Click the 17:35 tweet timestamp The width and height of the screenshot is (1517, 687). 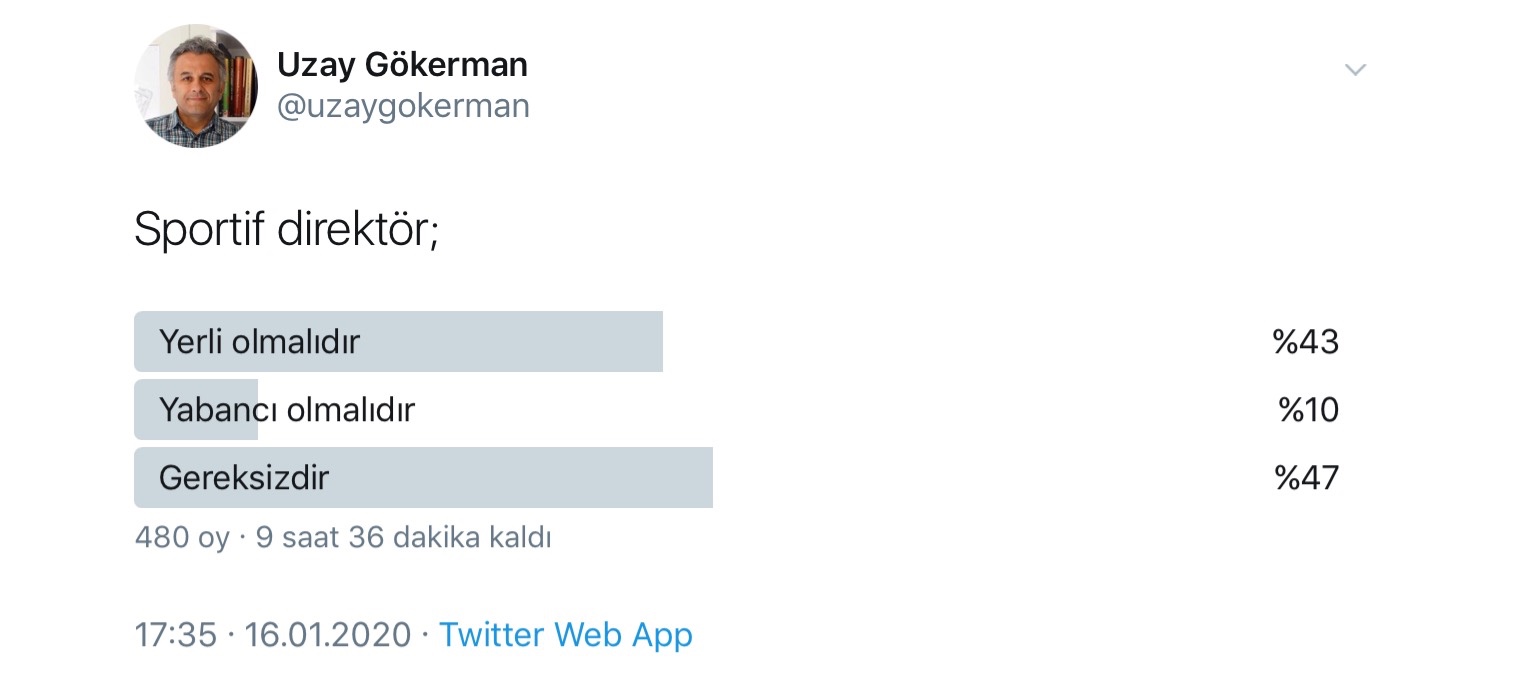(x=175, y=635)
